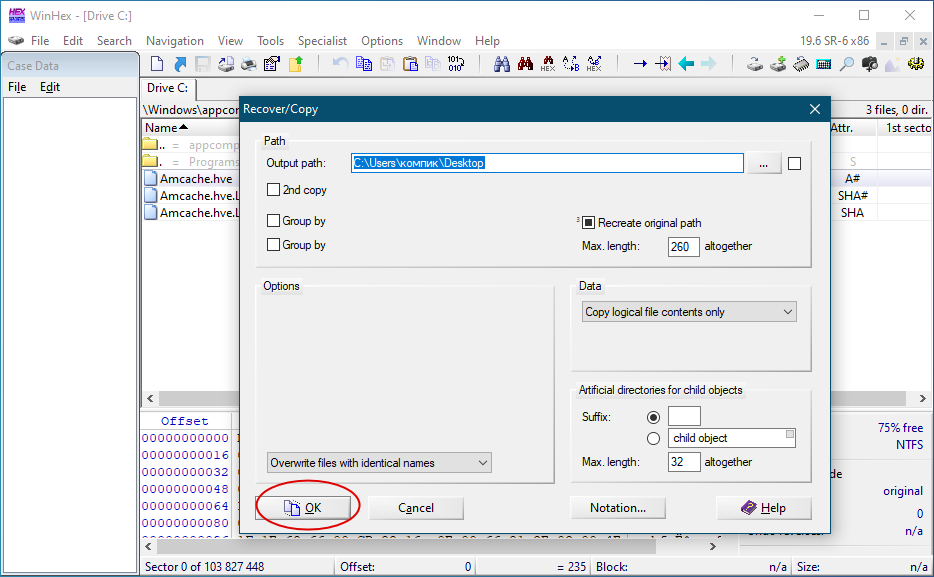Click the Go to offset arrow icon
Screen dimensions: 934x577
click(x=640, y=64)
